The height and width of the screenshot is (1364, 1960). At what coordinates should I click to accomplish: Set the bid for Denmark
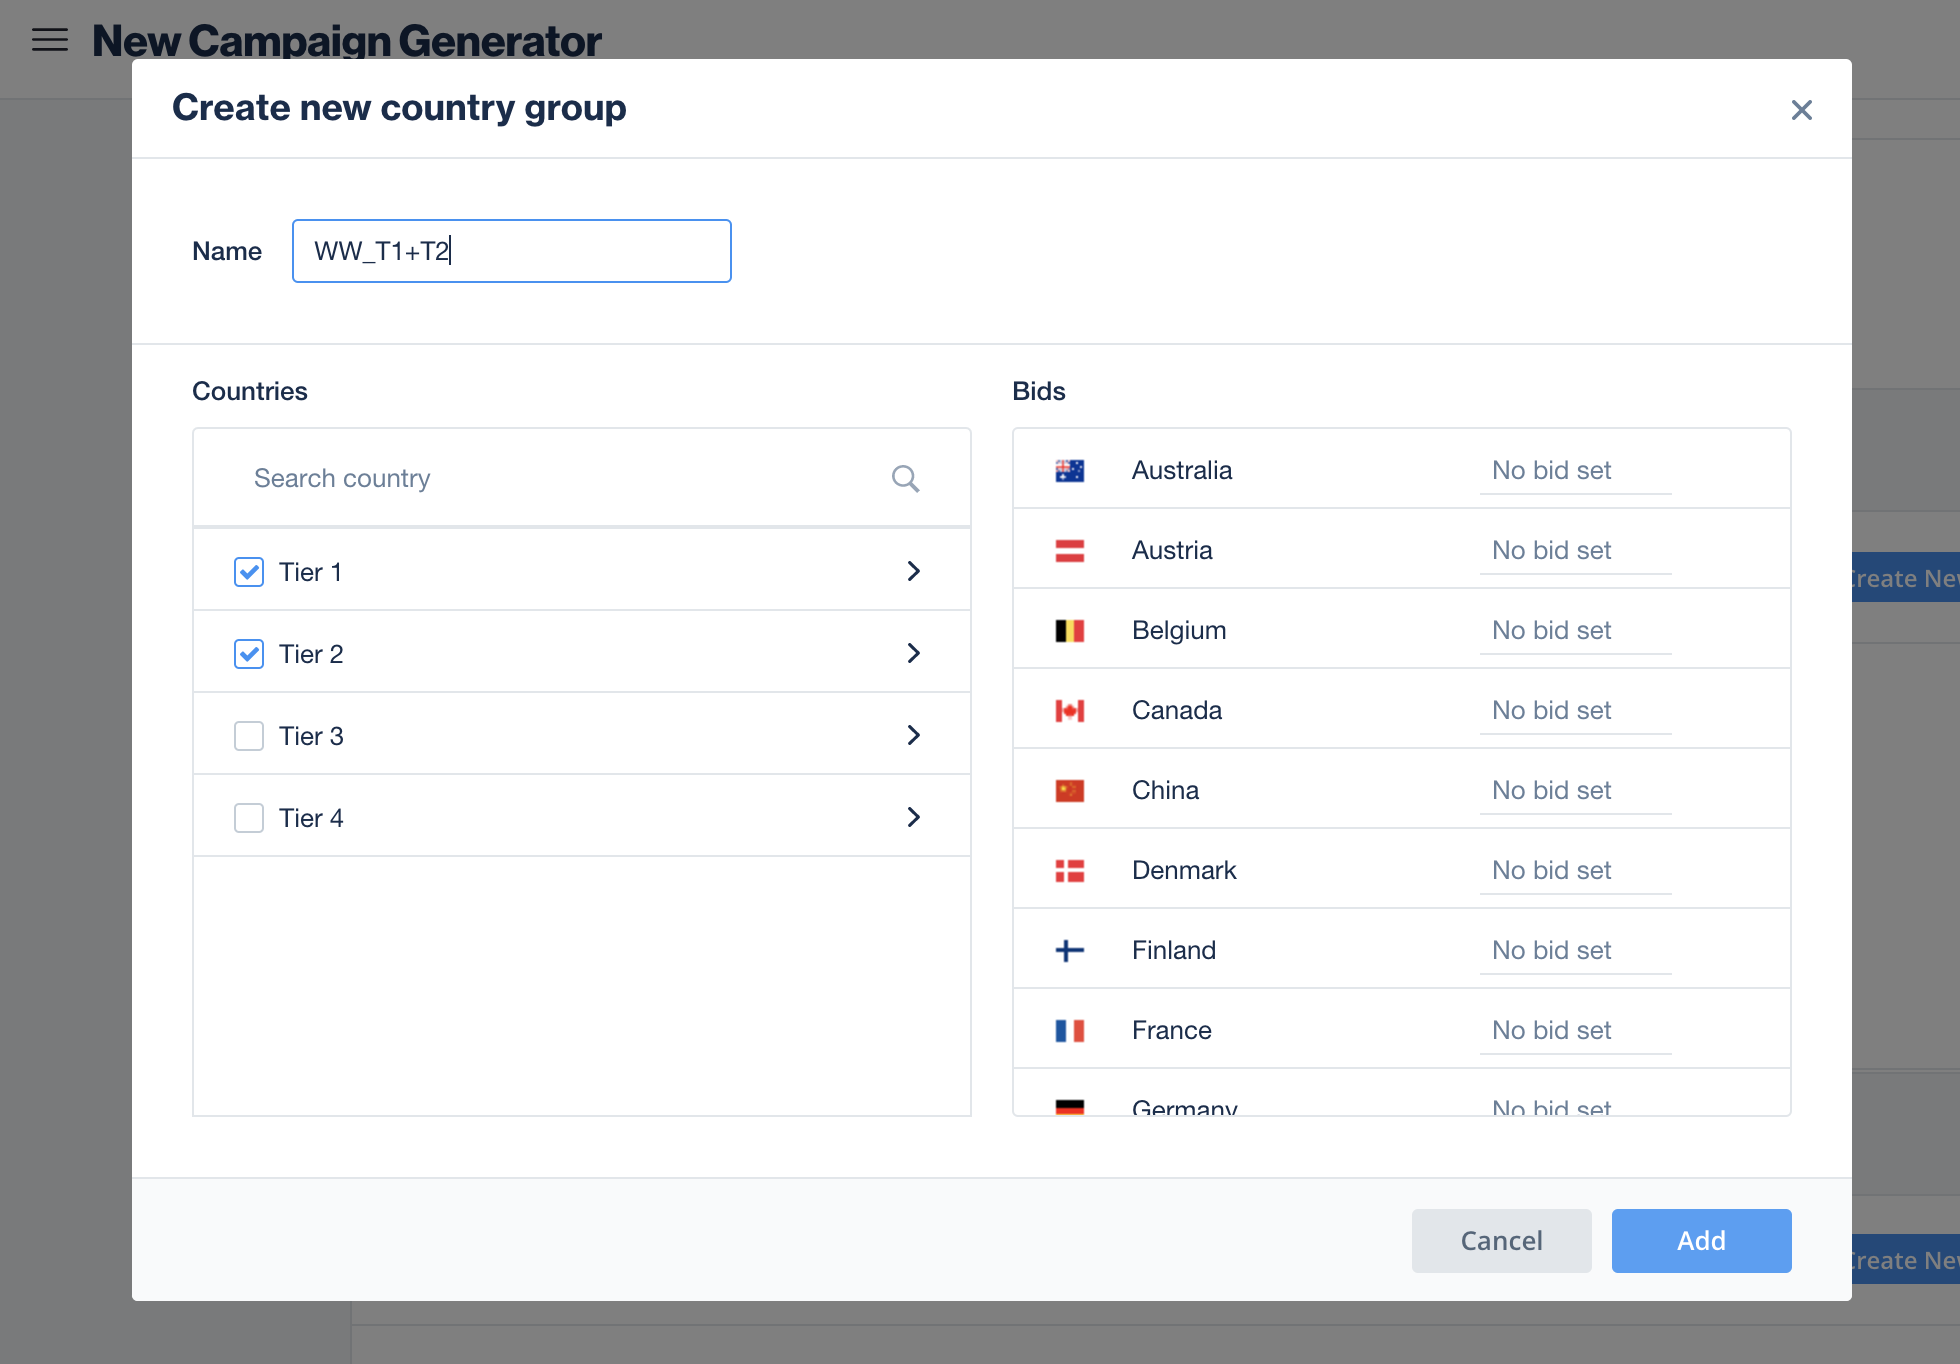point(1576,871)
